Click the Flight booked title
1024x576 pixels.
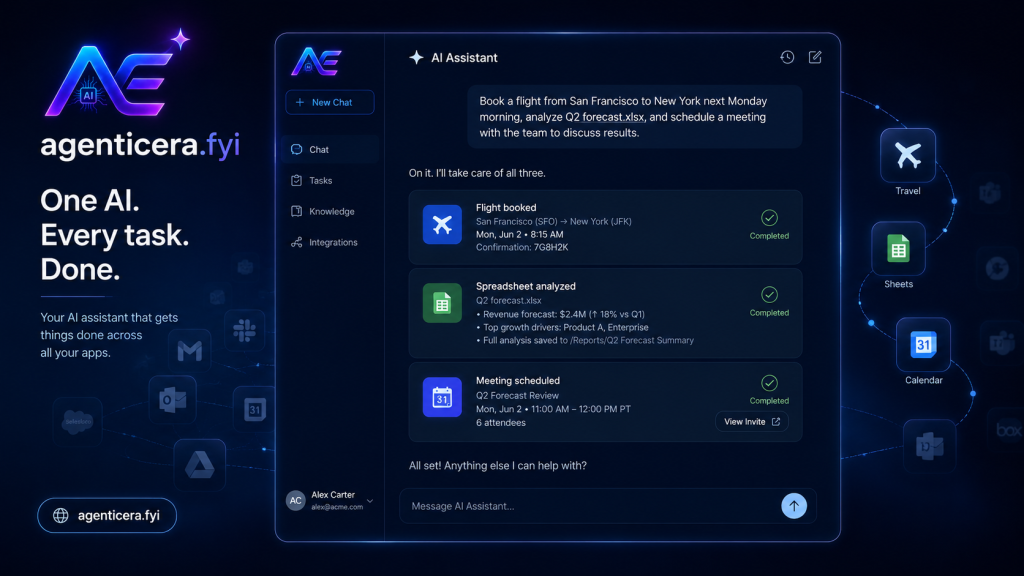coord(506,208)
